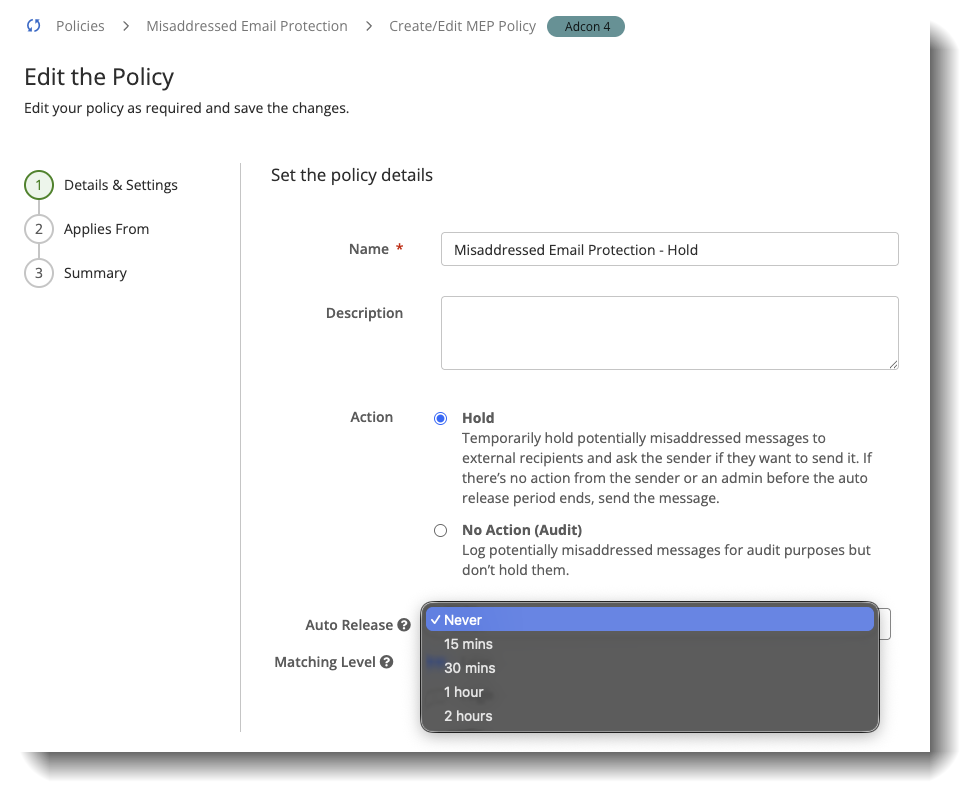Click the Edit the Policy heading
This screenshot has height=802, width=980.
pos(99,77)
